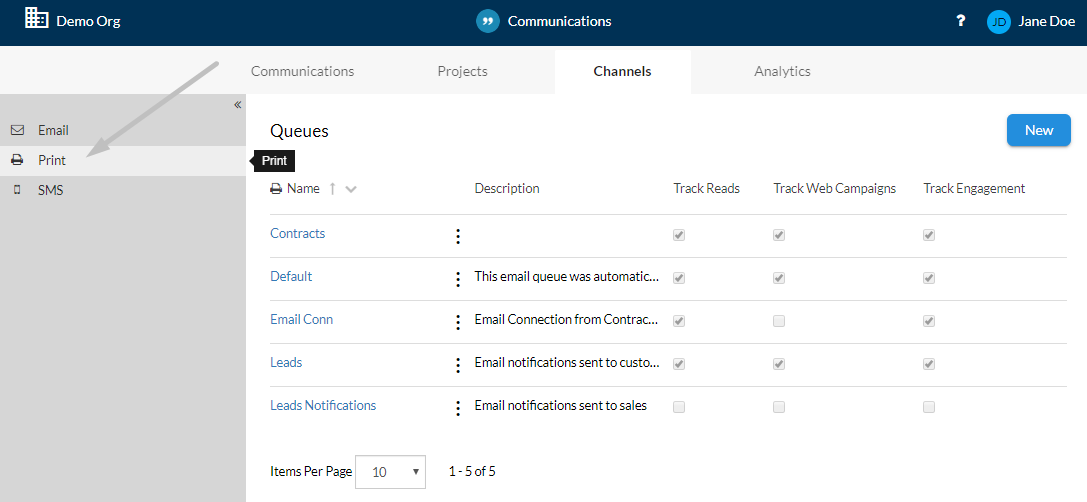The width and height of the screenshot is (1087, 502).
Task: Open the Leads Notifications queue link
Action: (x=323, y=406)
